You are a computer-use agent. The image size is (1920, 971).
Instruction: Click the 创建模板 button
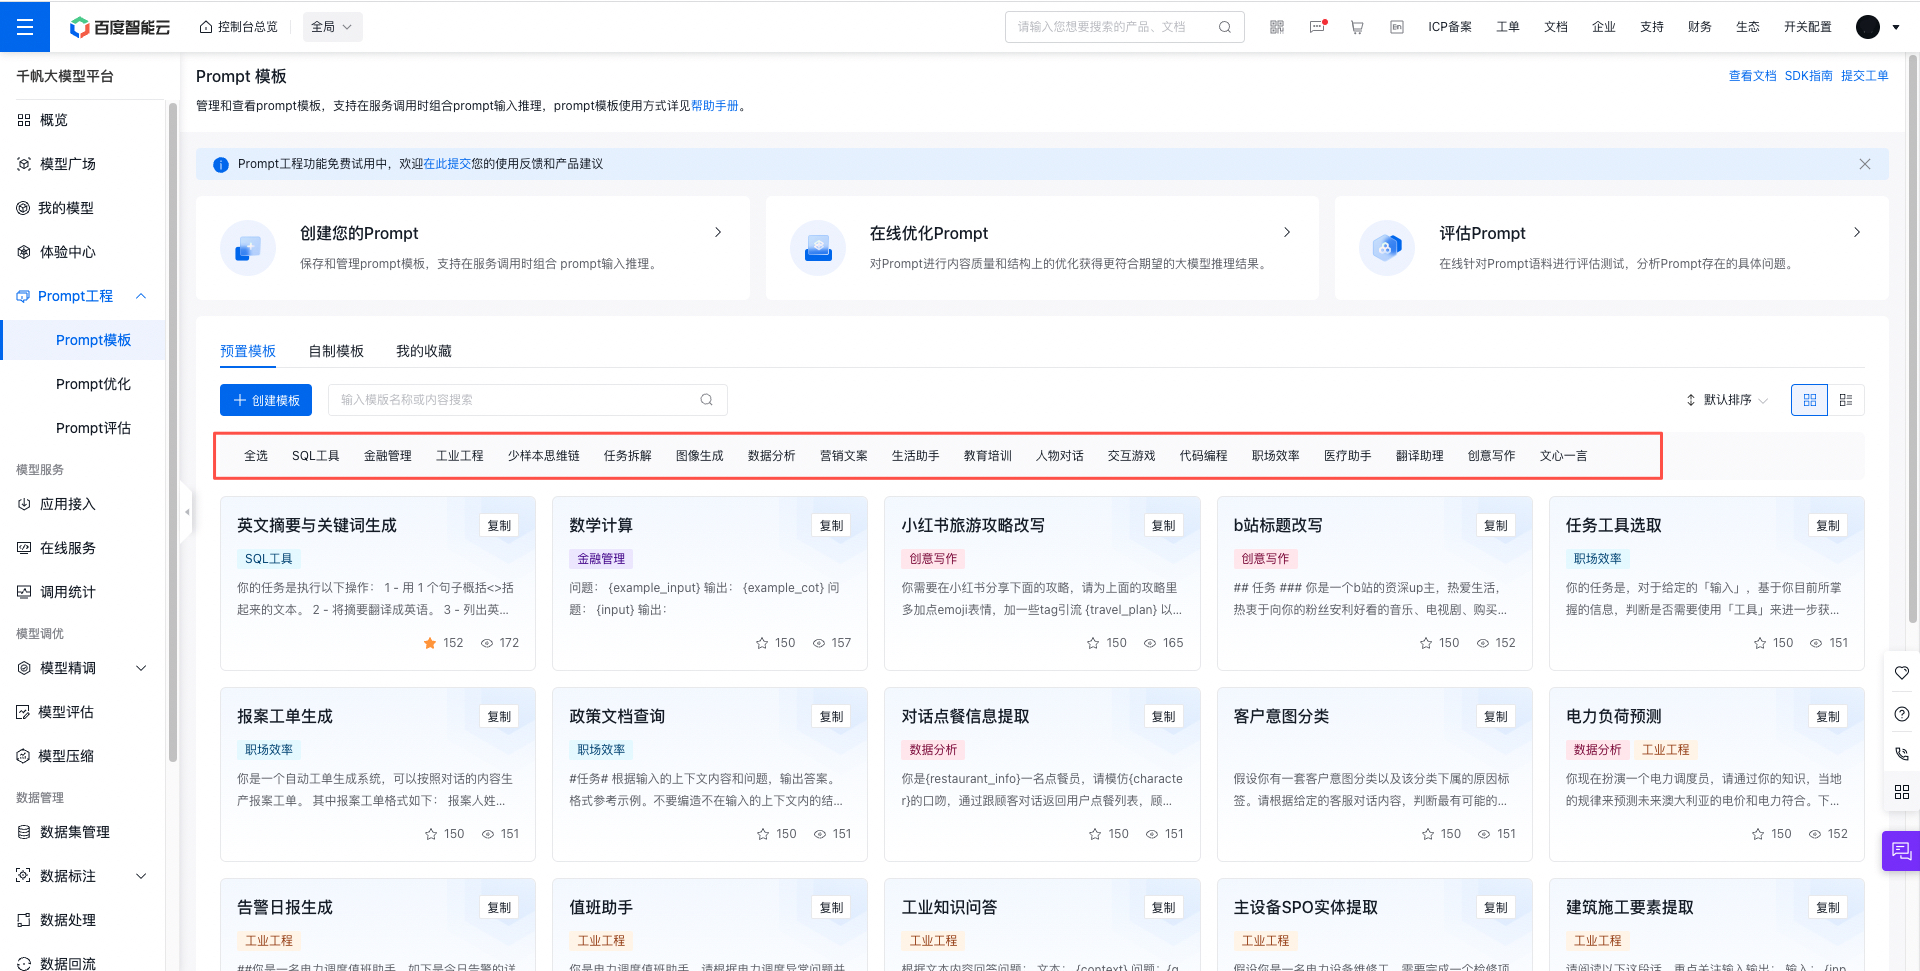[265, 399]
